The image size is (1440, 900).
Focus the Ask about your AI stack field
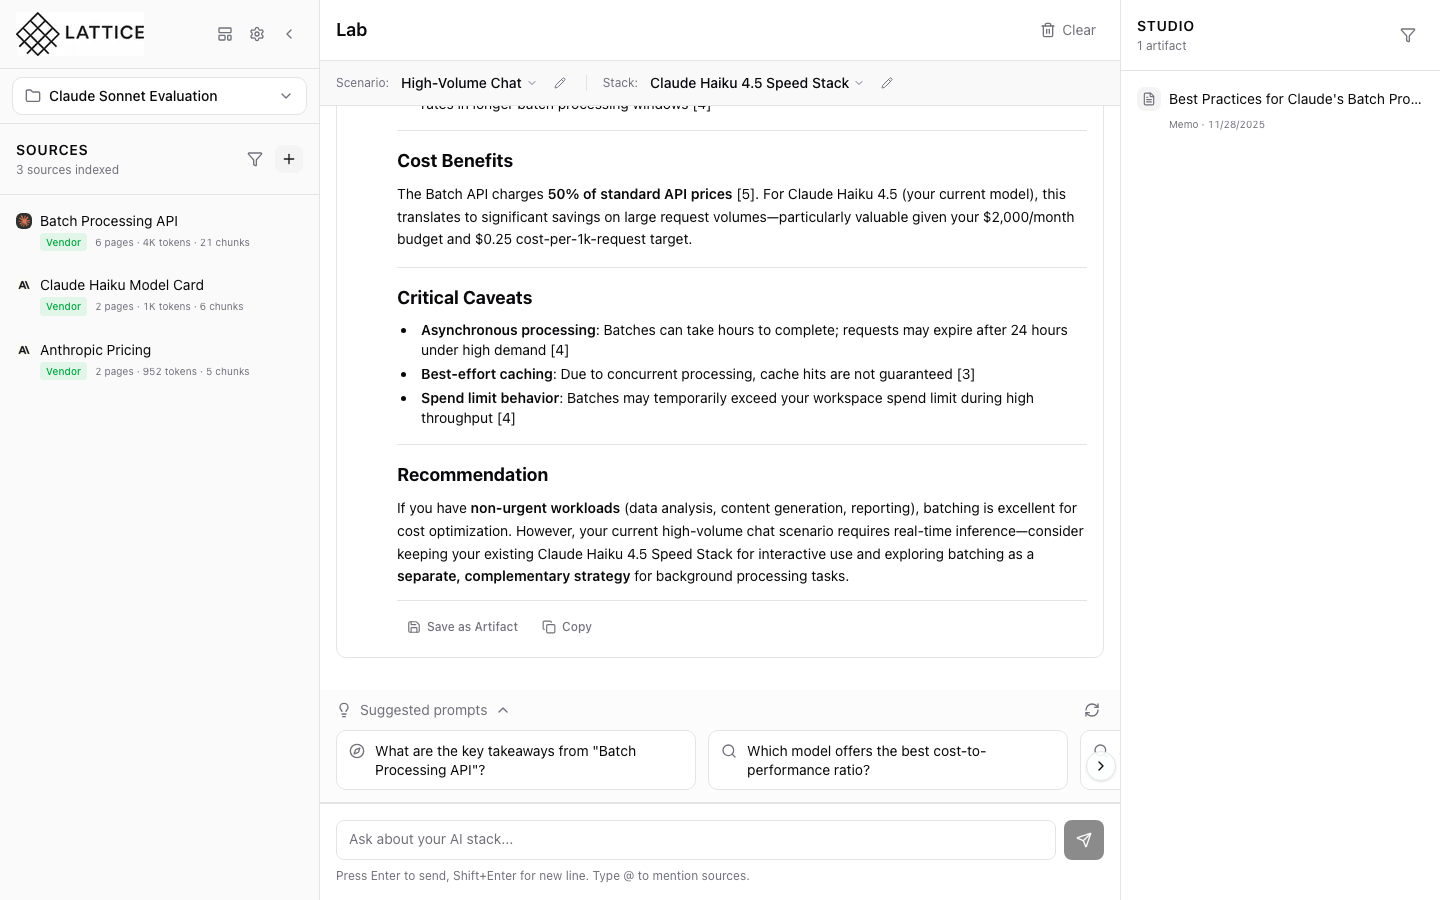click(x=695, y=839)
